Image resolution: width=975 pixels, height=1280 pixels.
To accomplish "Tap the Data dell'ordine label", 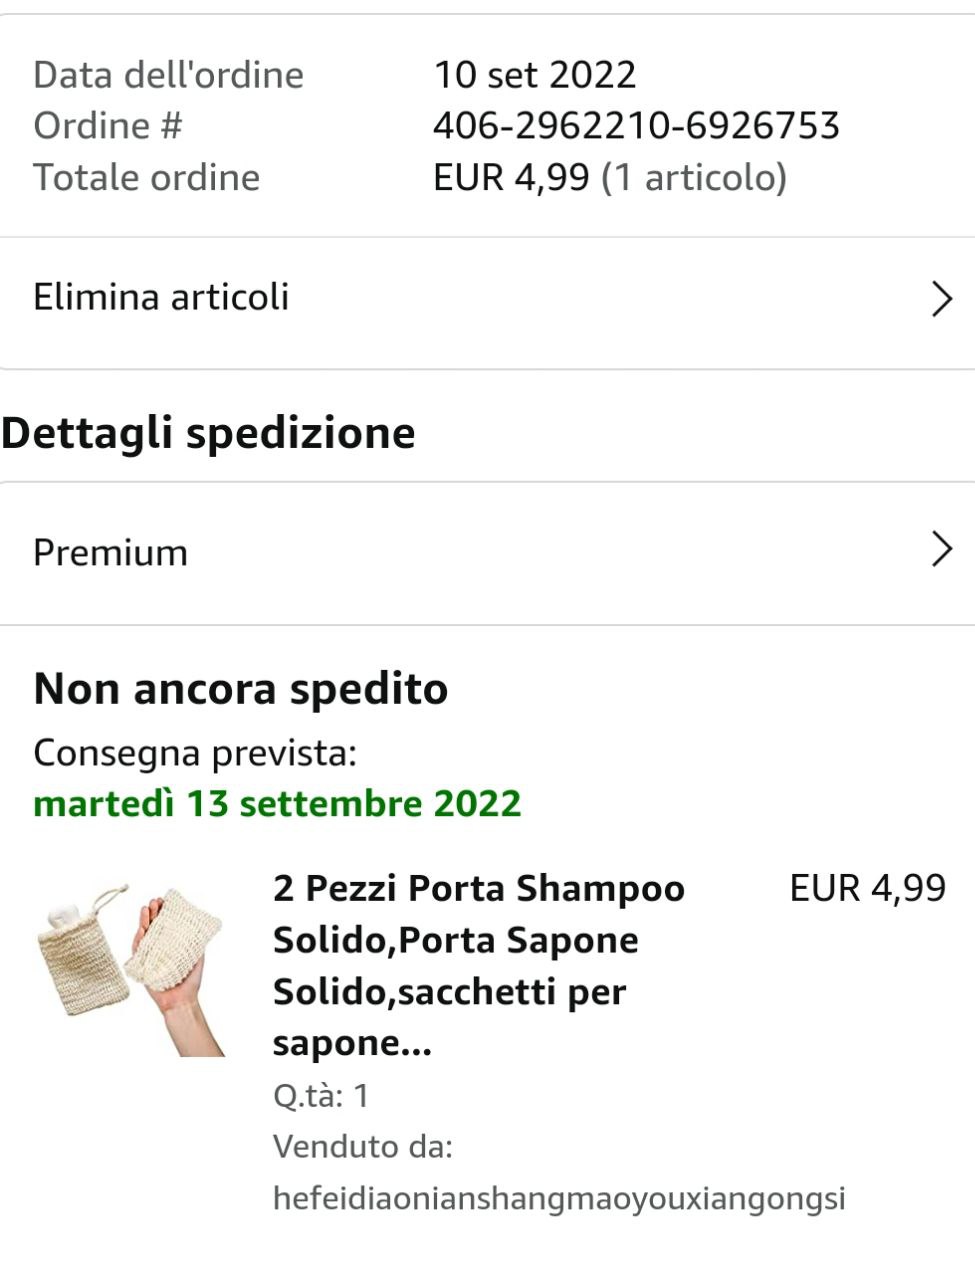I will click(168, 75).
